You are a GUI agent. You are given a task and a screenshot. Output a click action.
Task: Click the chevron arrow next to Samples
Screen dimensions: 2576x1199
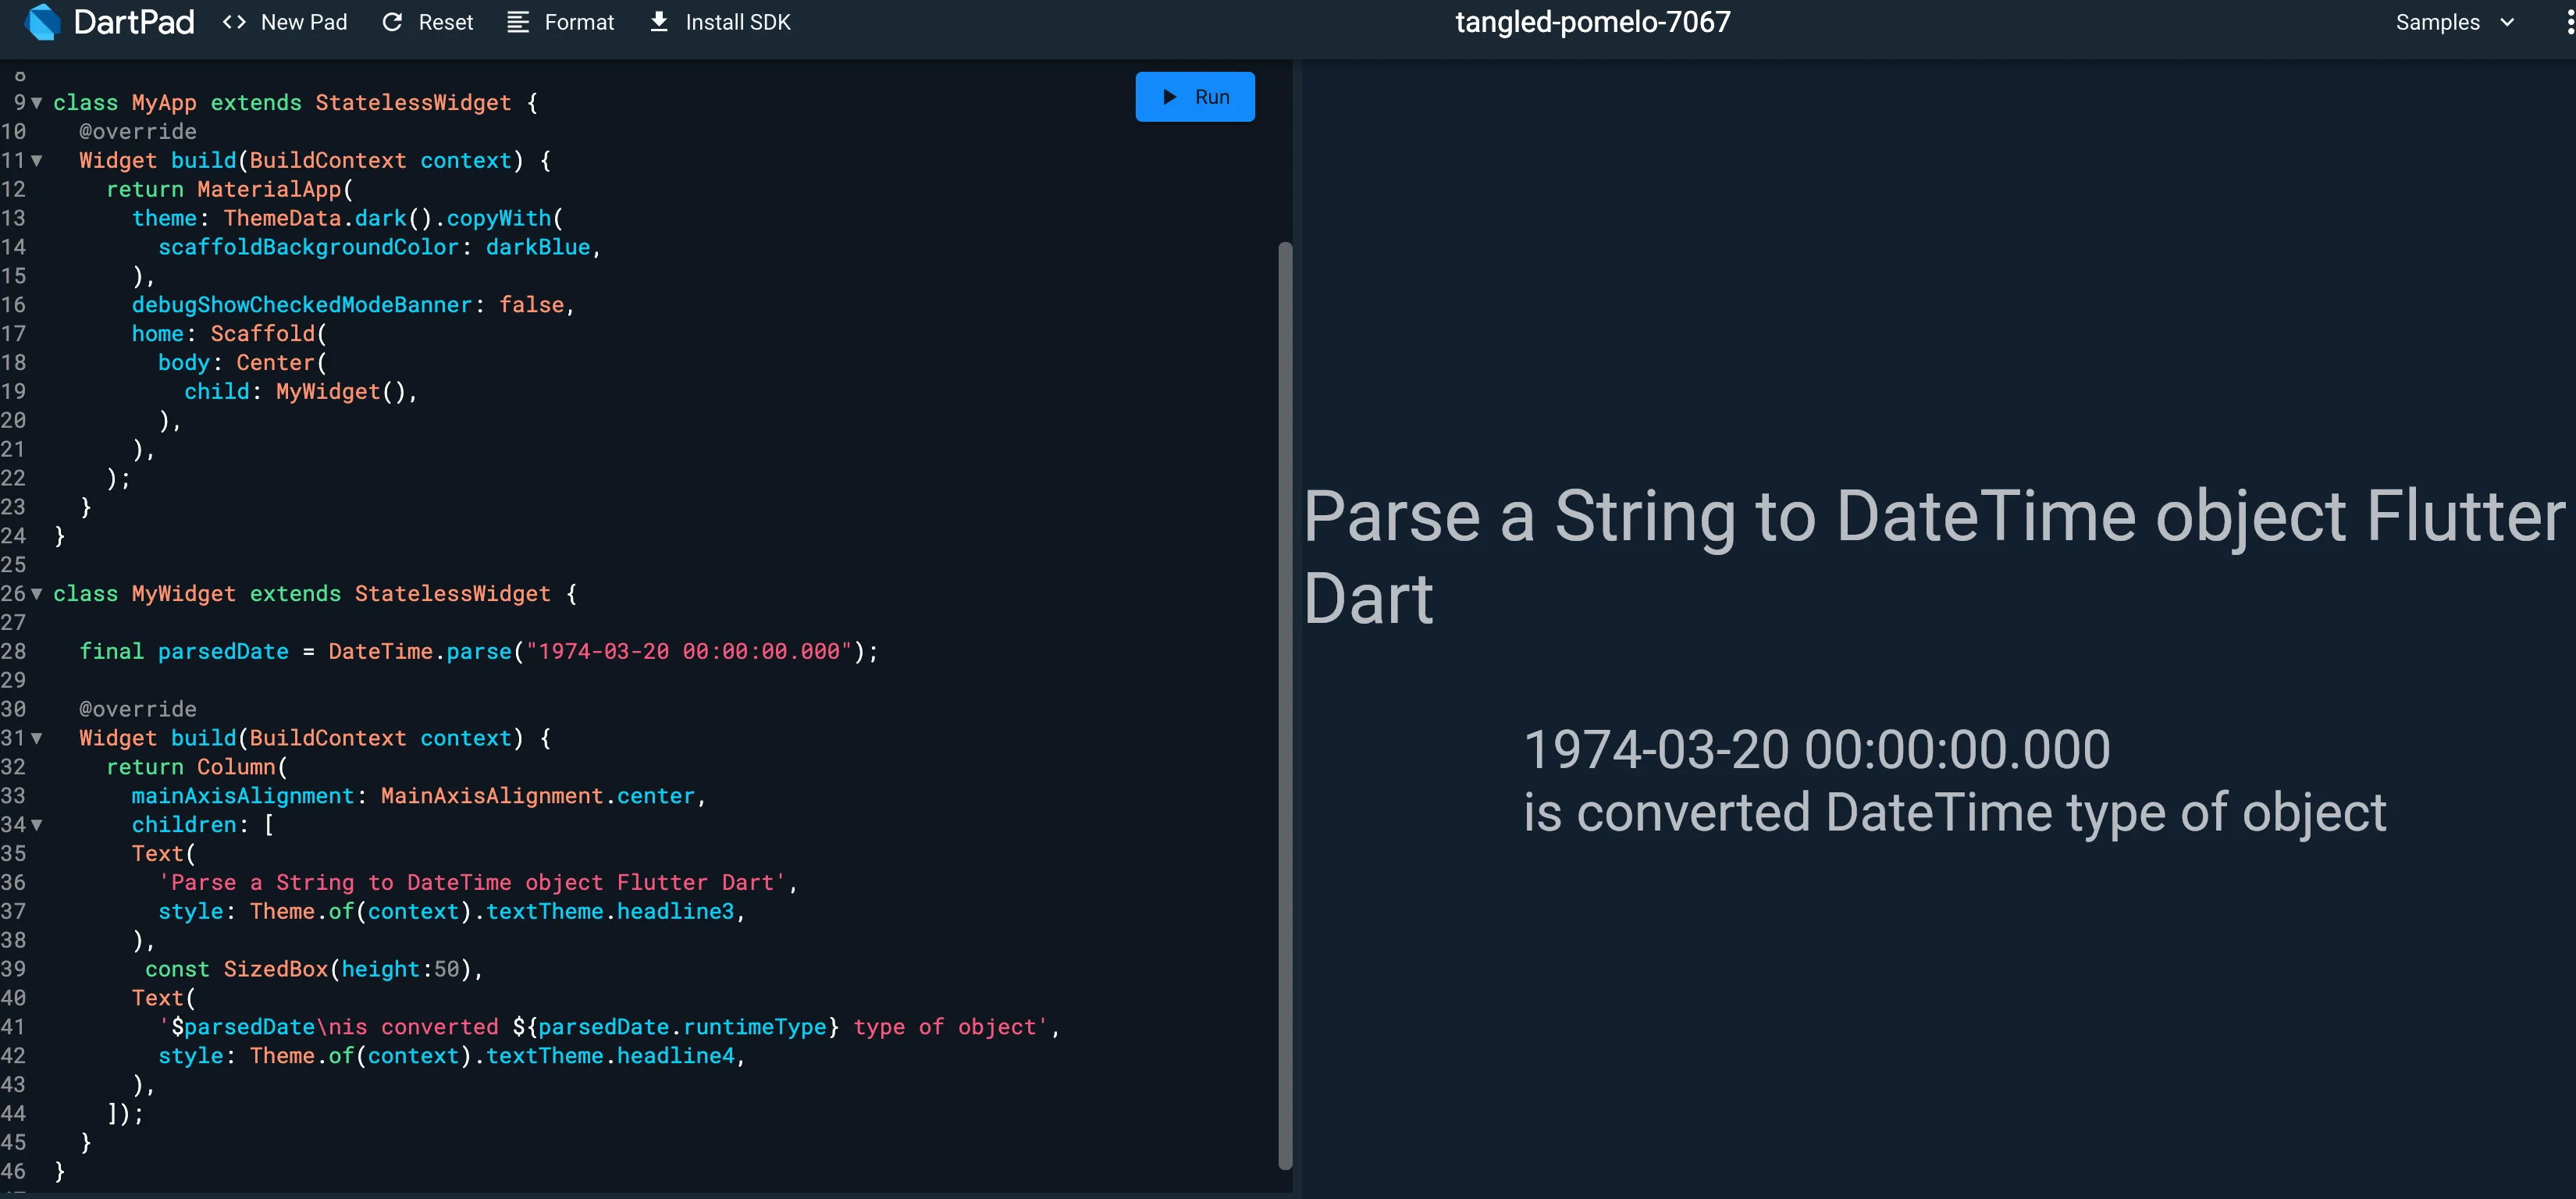point(2507,22)
